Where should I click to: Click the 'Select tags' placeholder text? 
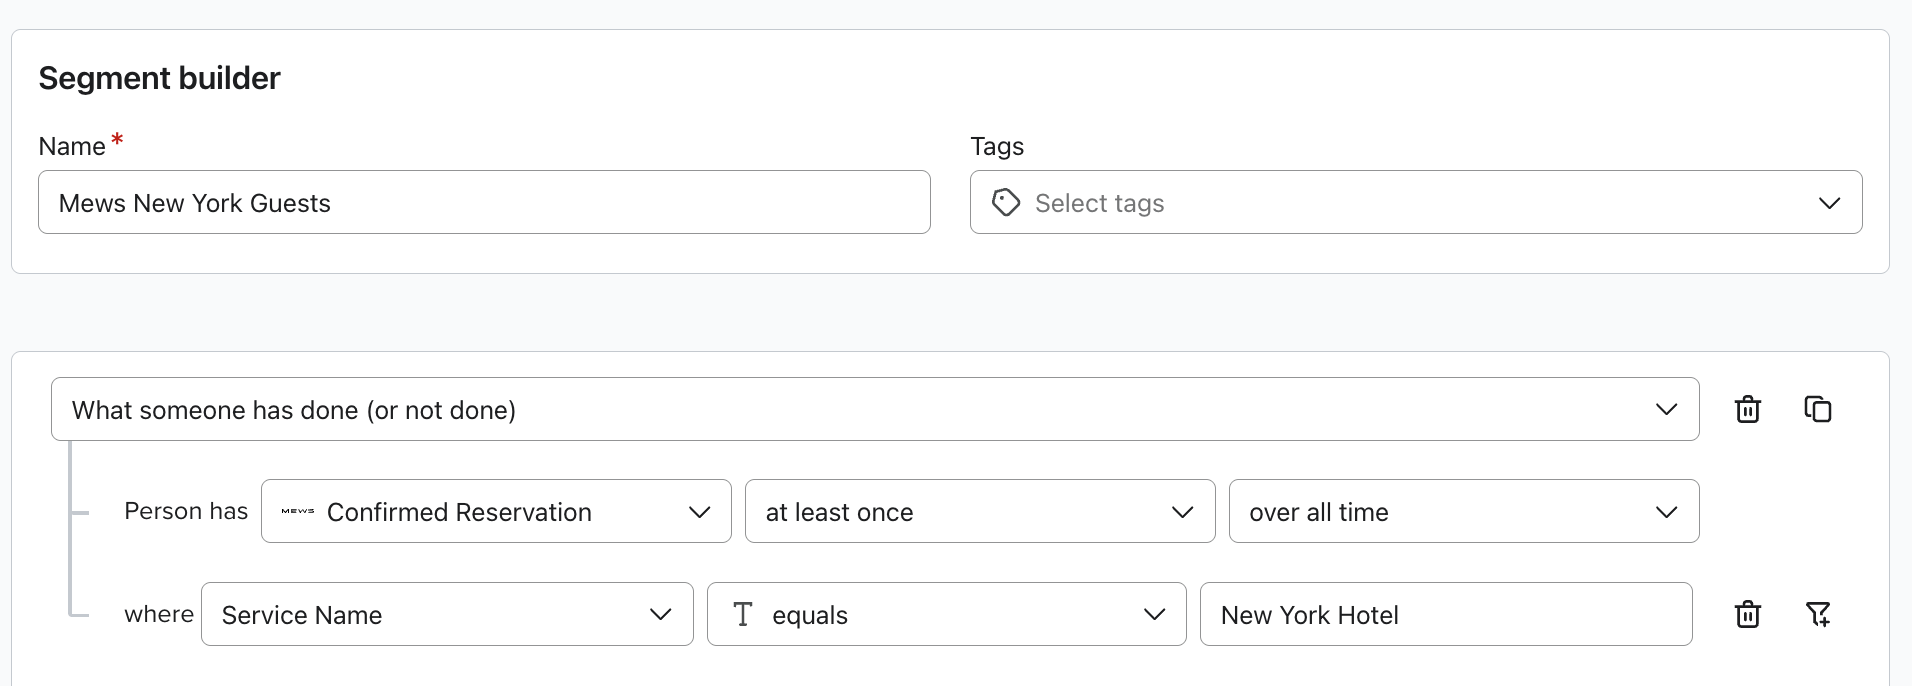tap(1099, 204)
